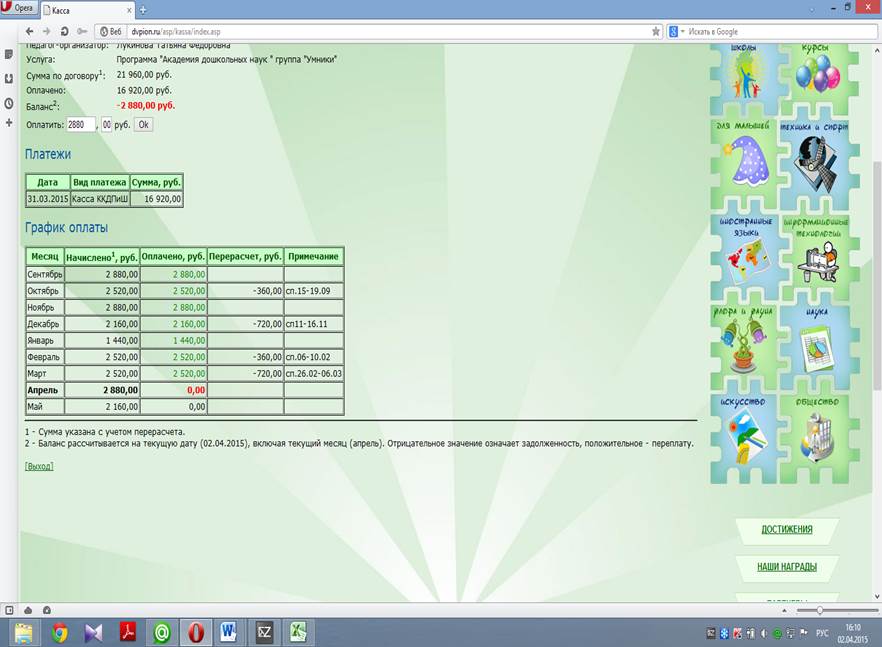Open the downloads panel in Opera sidebar

click(x=8, y=79)
